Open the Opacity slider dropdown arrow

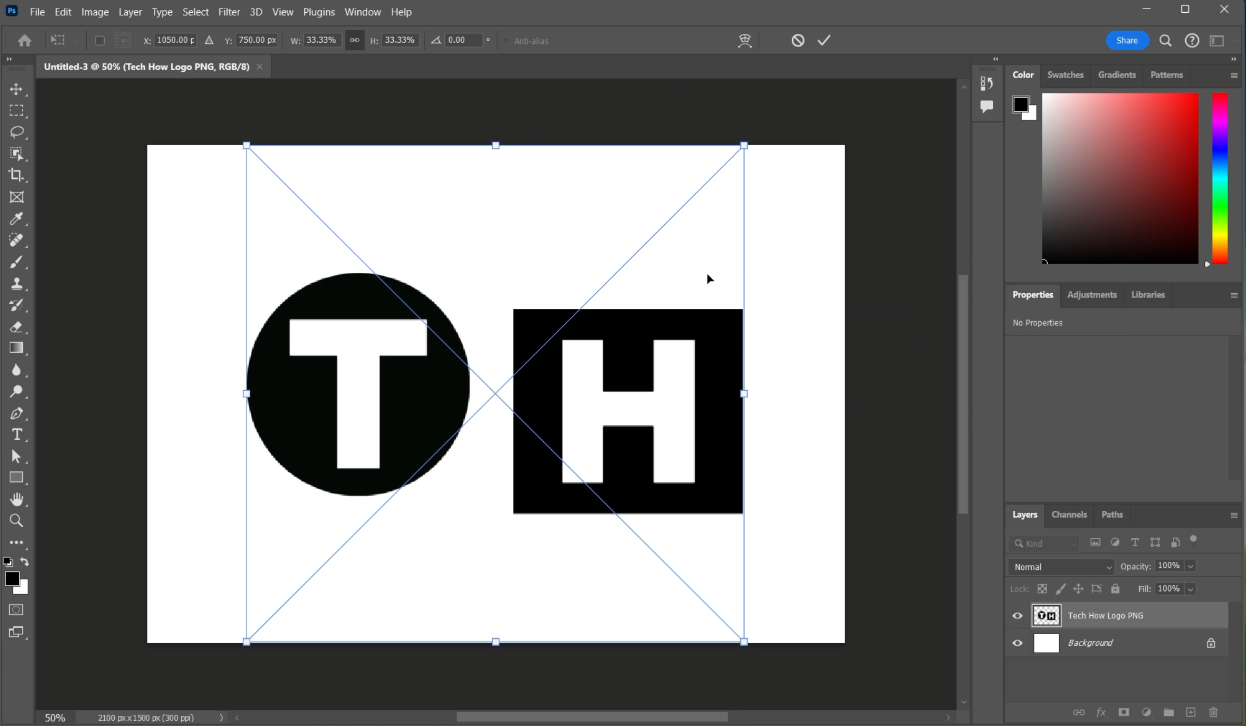pos(1190,567)
